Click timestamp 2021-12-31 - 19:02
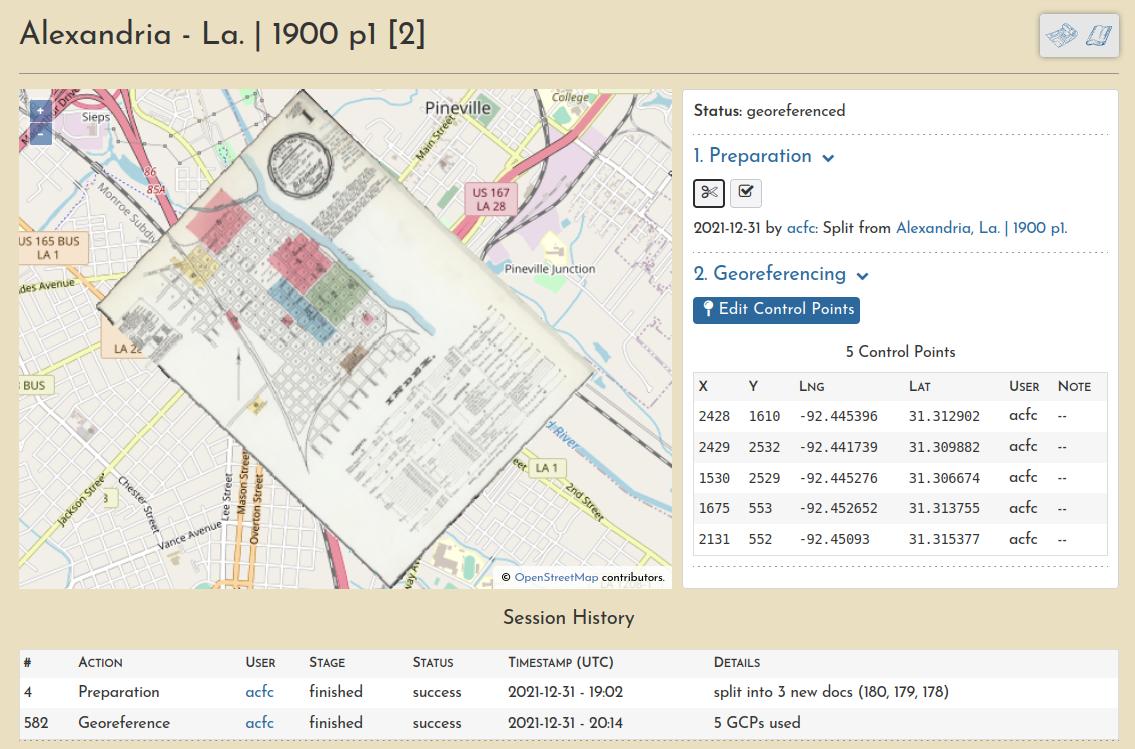This screenshot has height=749, width=1135. pos(565,693)
